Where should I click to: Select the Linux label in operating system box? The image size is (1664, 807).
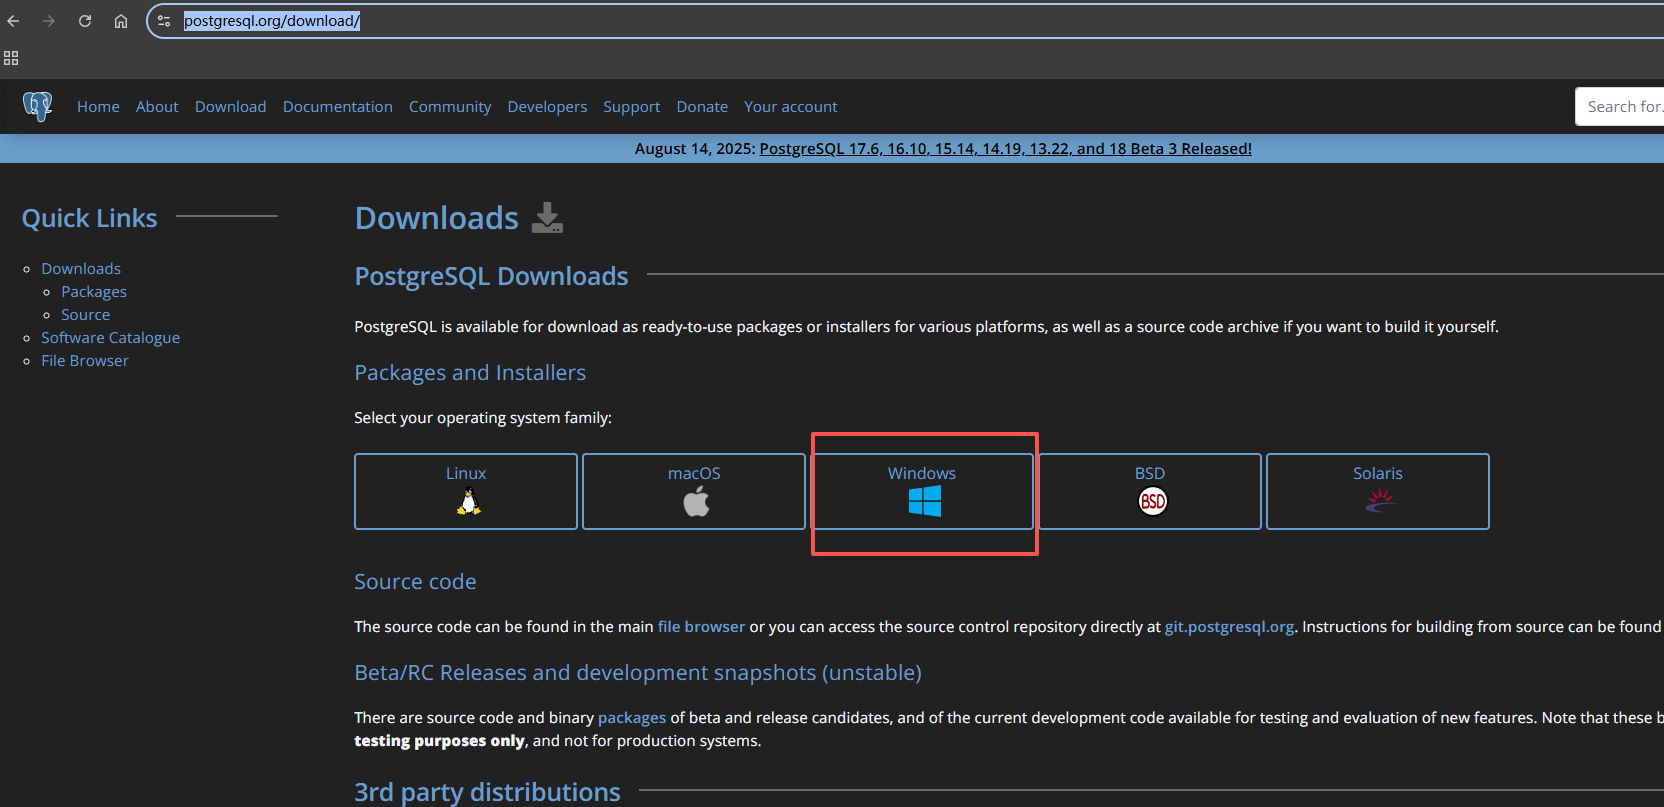point(466,474)
